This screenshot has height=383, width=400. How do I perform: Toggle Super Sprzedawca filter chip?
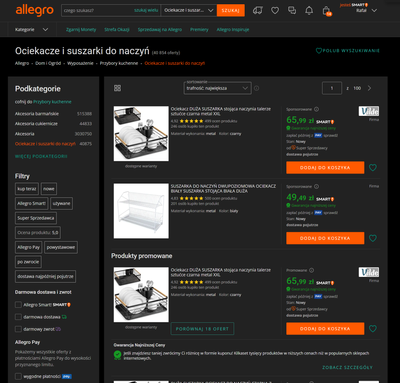click(36, 218)
